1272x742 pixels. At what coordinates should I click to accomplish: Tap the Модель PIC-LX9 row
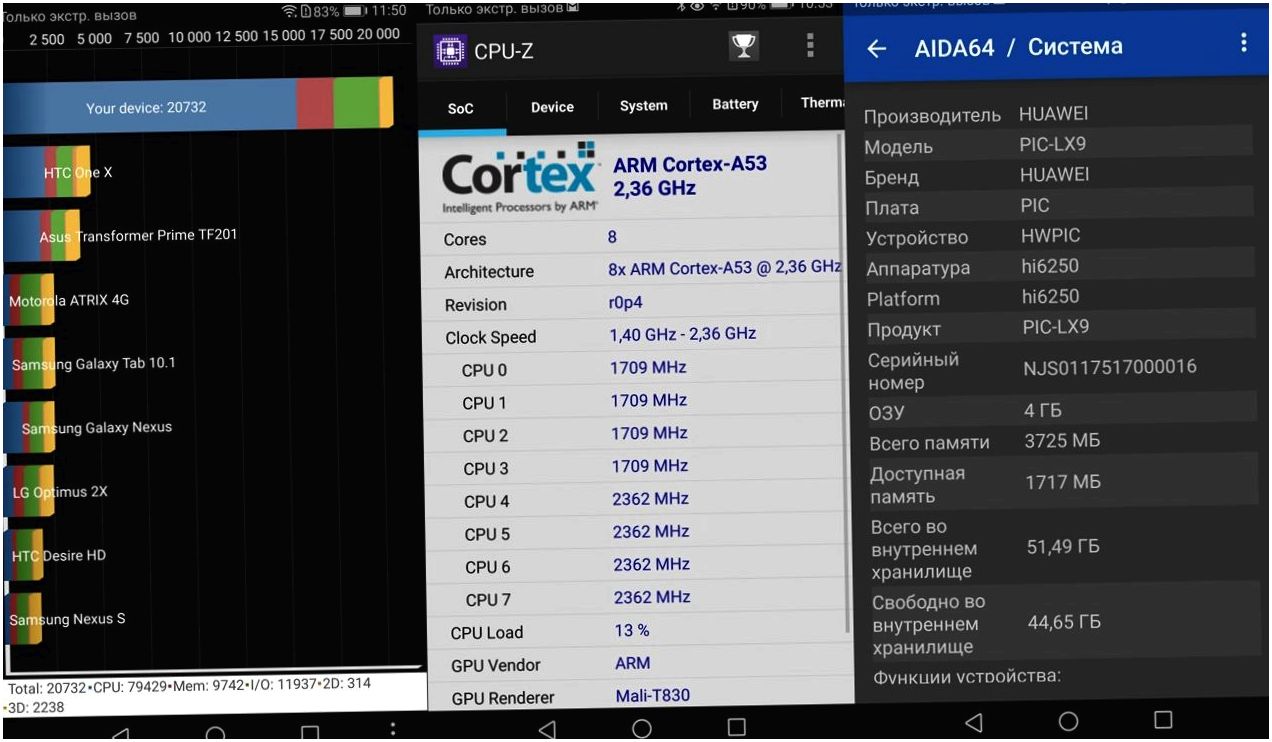pos(1058,145)
